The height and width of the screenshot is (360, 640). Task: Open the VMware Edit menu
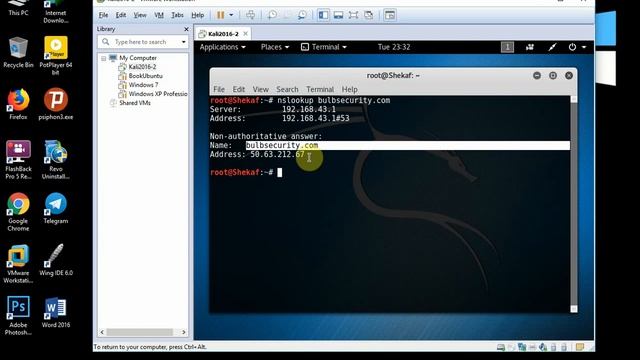(x=121, y=15)
